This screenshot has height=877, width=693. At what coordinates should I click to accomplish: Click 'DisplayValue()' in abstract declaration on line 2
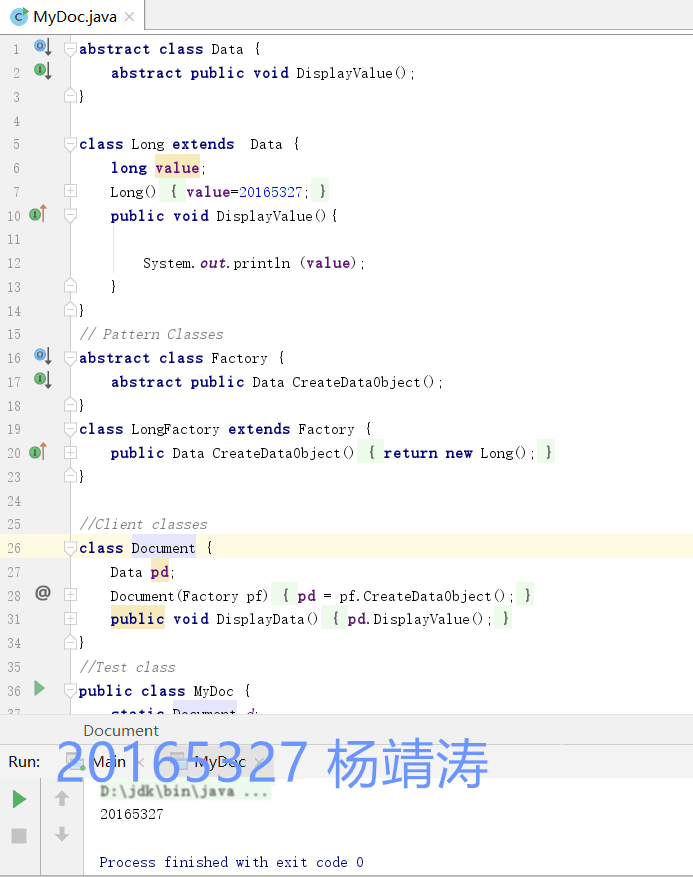pyautogui.click(x=351, y=73)
